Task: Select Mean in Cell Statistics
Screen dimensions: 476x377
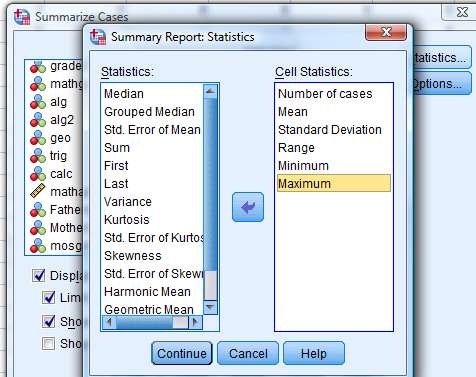Action: click(293, 112)
